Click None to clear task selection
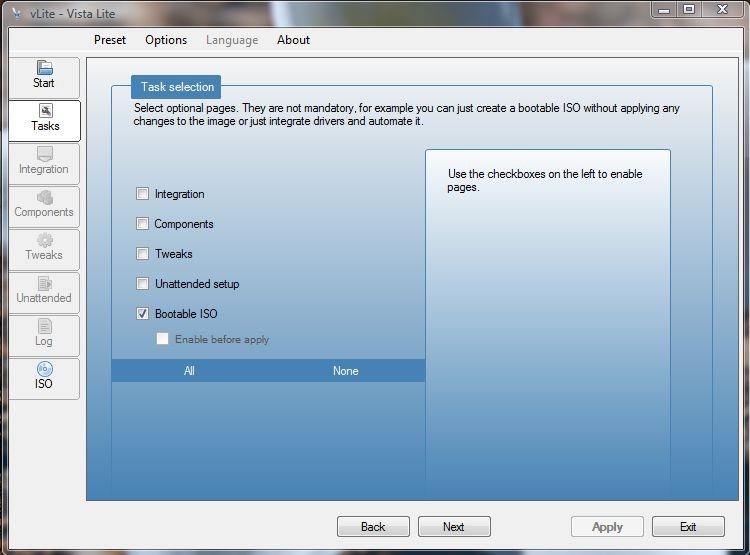 [x=346, y=371]
